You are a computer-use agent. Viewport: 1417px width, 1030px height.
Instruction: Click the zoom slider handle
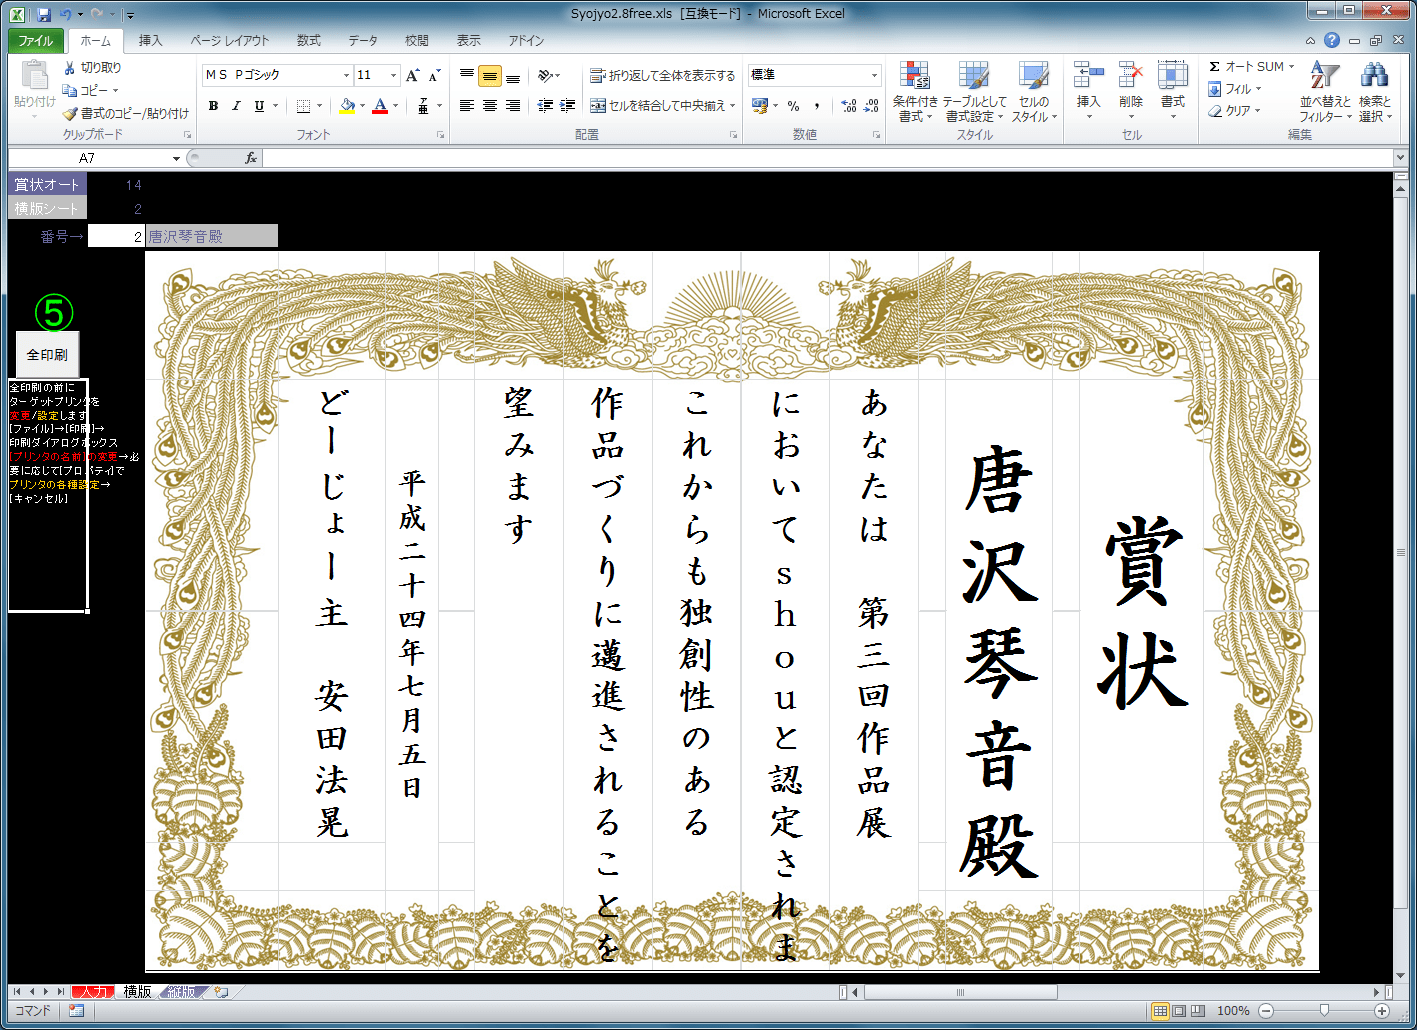(1324, 1011)
